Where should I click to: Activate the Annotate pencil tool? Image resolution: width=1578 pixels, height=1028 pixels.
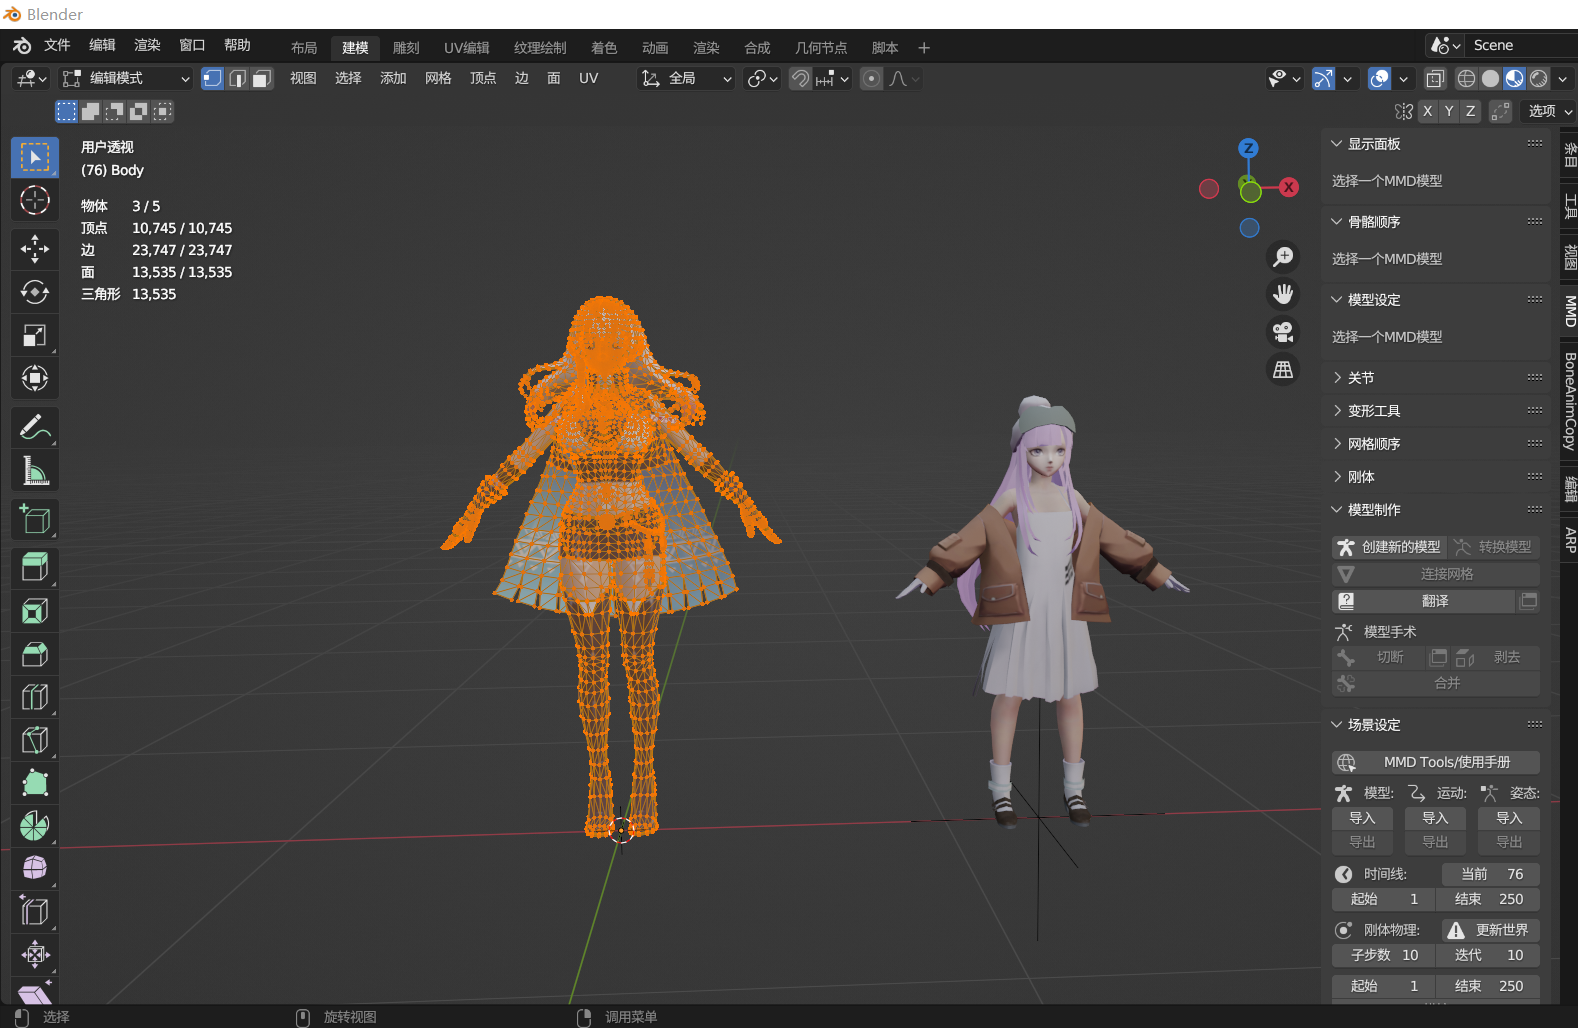tap(35, 427)
